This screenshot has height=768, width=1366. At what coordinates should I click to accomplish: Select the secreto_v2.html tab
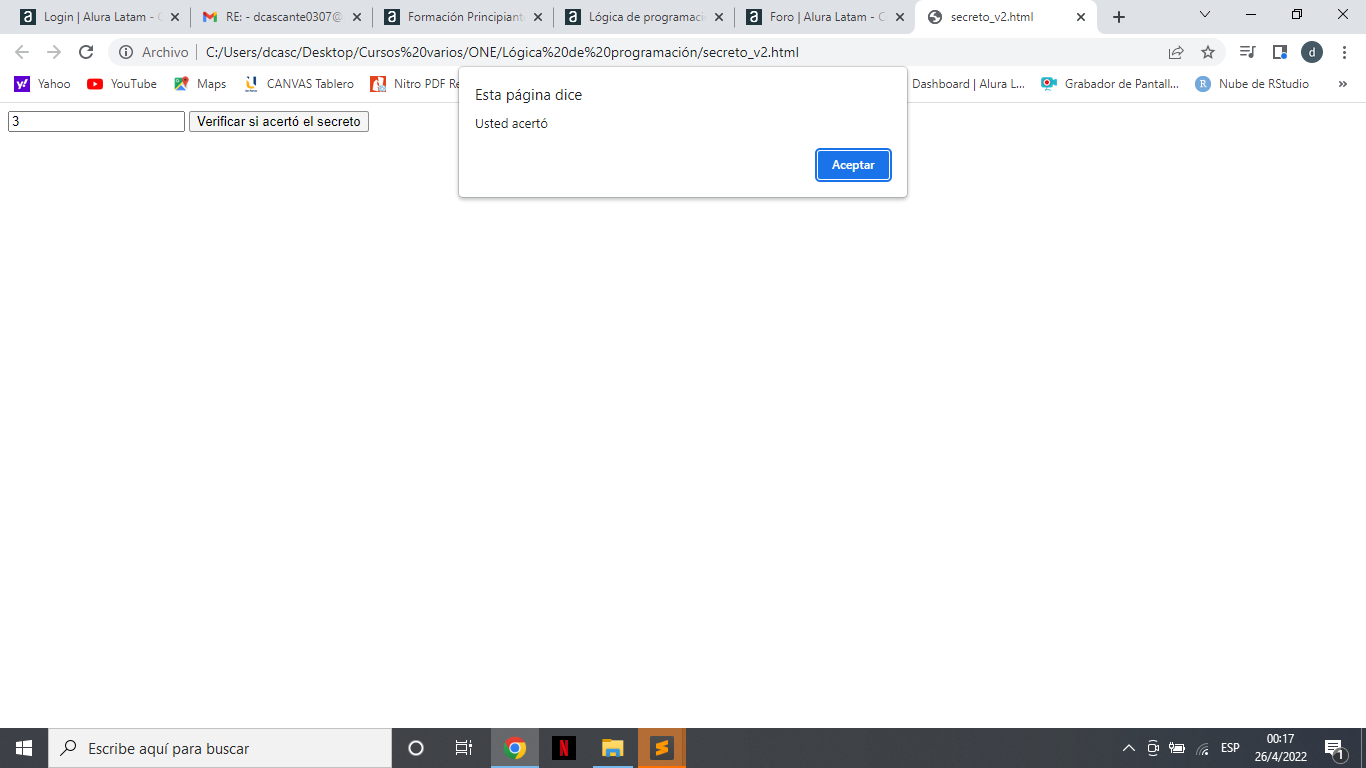pyautogui.click(x=1005, y=17)
